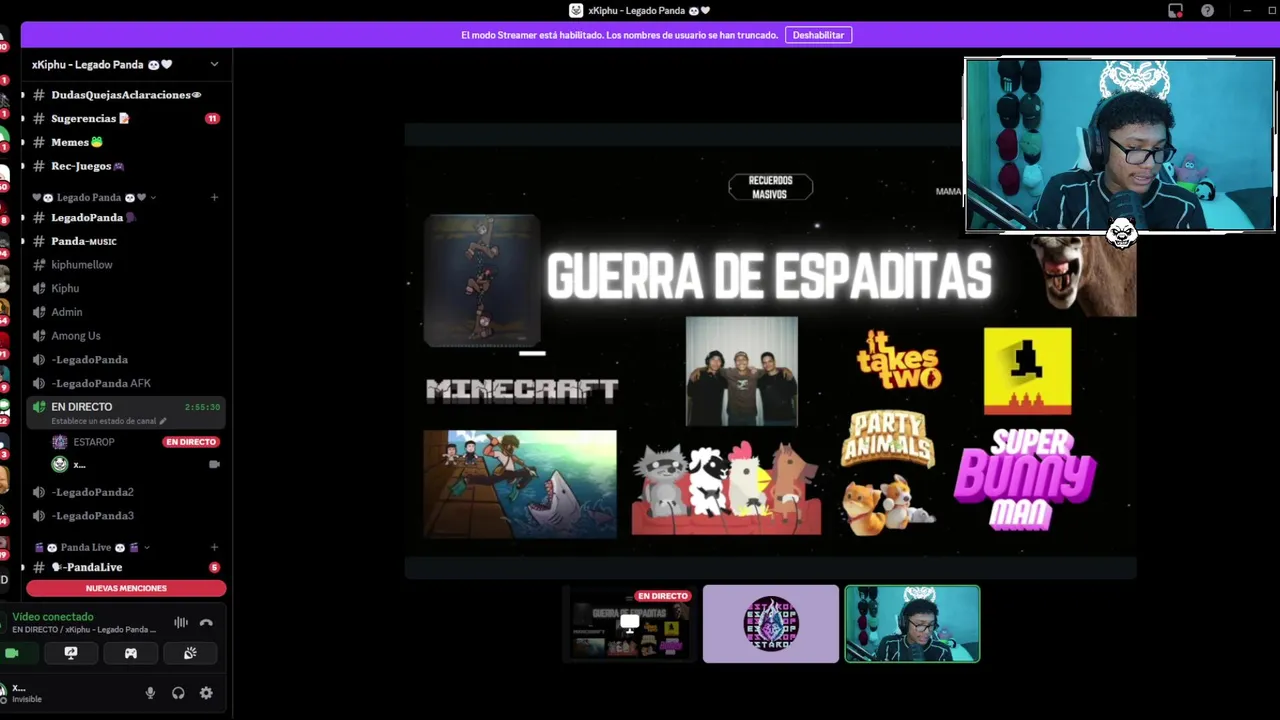Add a channel to the Legado Panda category

pos(214,198)
